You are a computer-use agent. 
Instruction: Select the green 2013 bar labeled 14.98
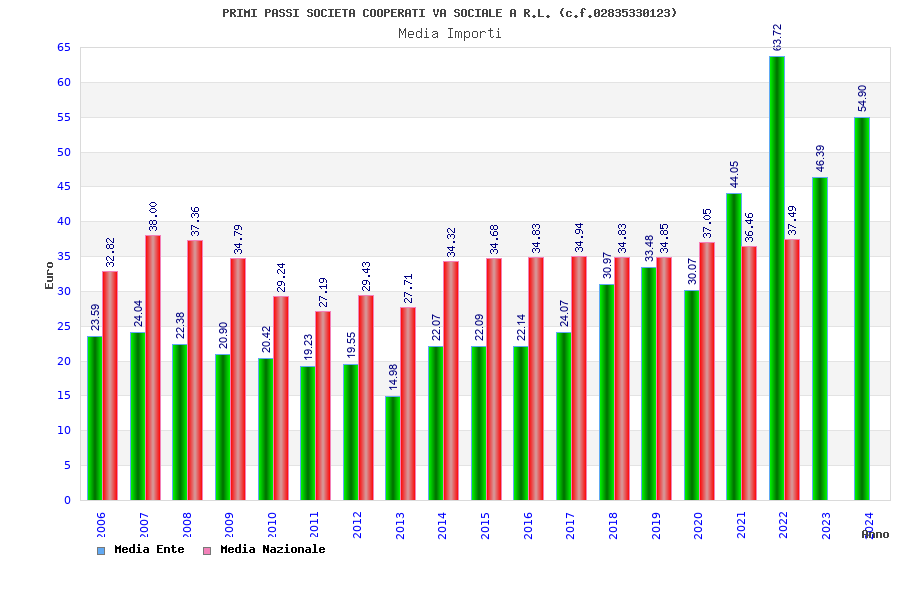[393, 448]
